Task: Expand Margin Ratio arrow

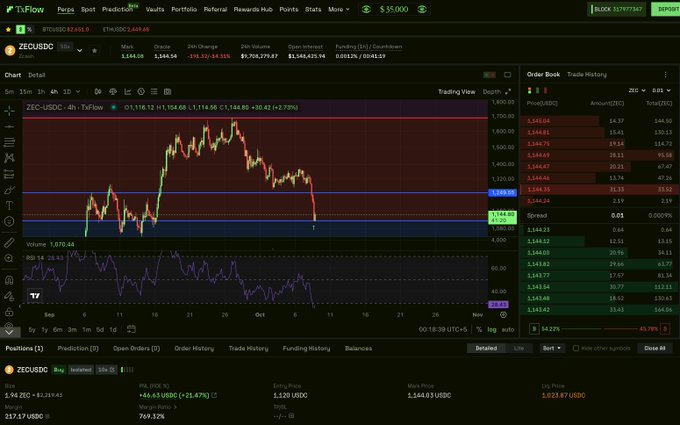Action: 175,407
